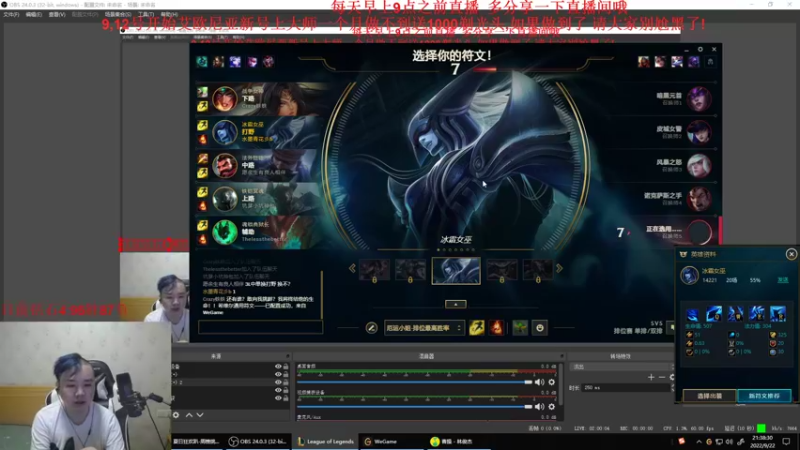800x450 pixels.
Task: Expand the skin chroma up-arrow button
Action: [456, 304]
